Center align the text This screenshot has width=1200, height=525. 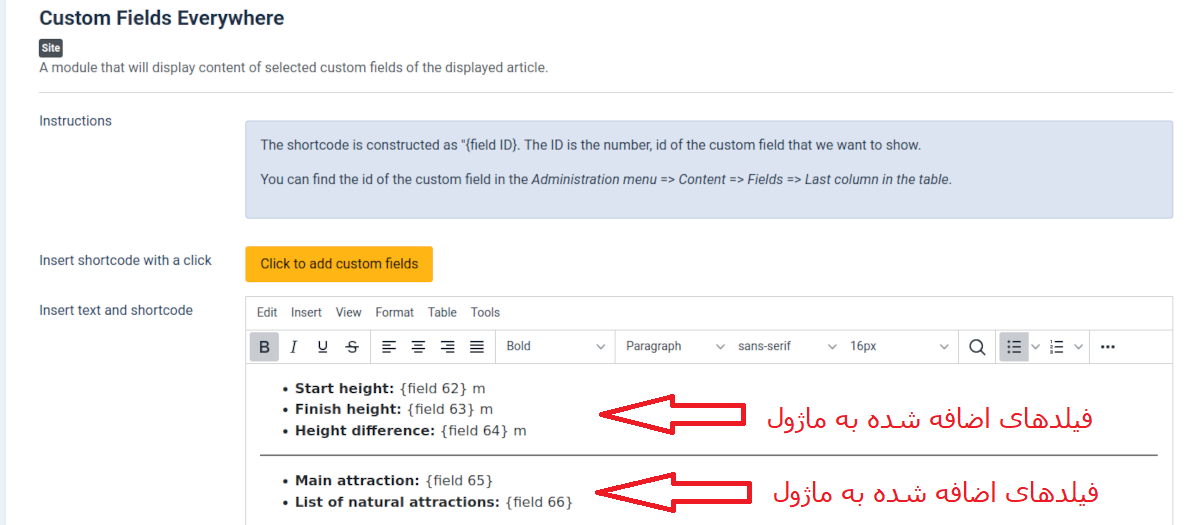click(x=418, y=347)
